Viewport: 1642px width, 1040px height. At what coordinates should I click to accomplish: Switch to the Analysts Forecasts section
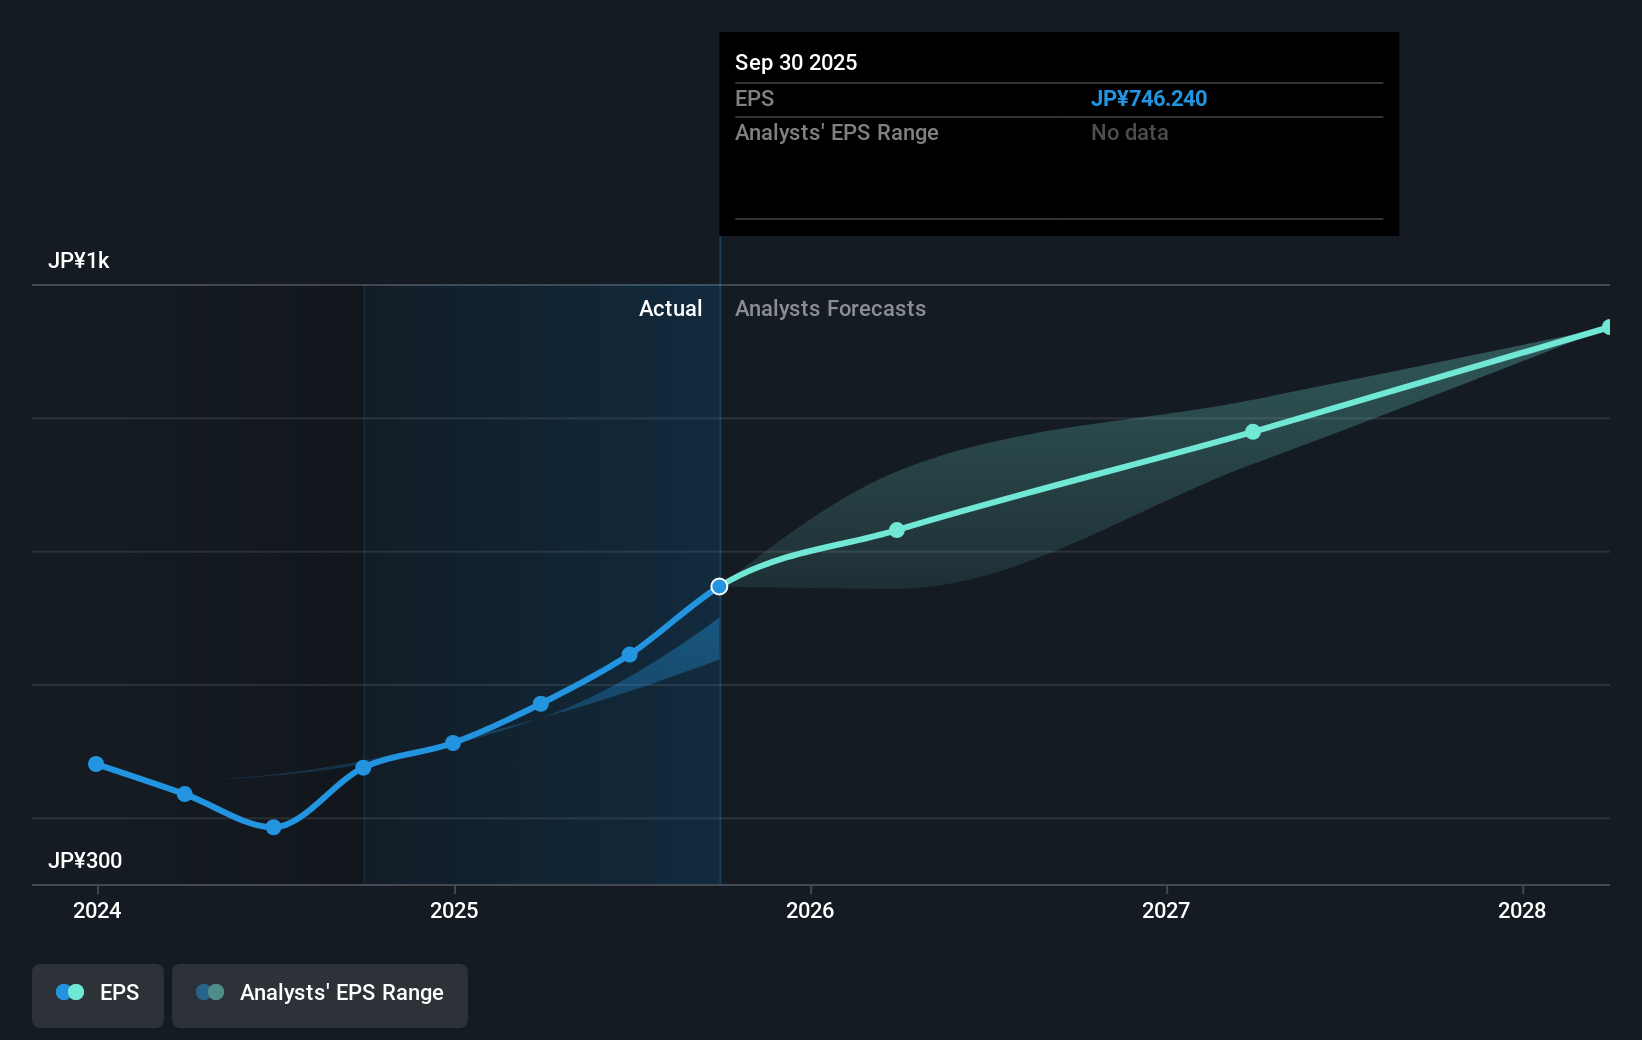pos(830,308)
